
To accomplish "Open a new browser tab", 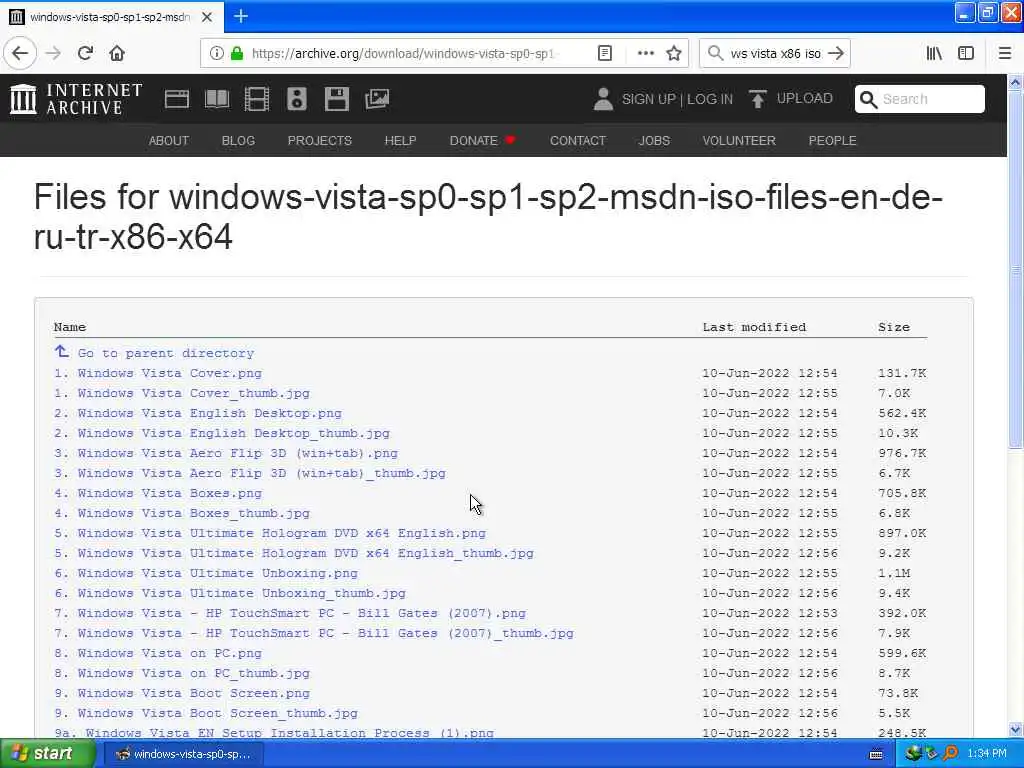I will [241, 16].
